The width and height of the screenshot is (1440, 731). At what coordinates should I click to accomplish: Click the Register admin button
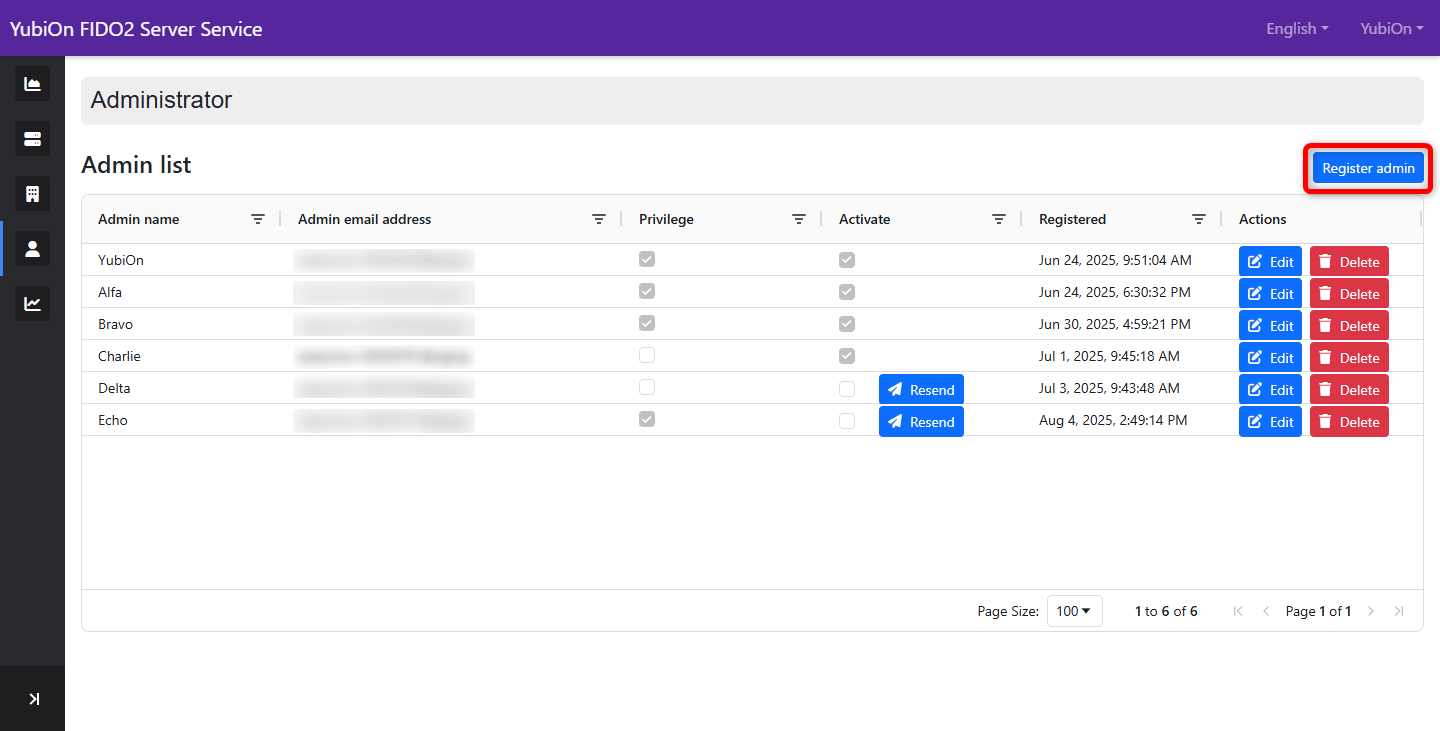(1368, 168)
